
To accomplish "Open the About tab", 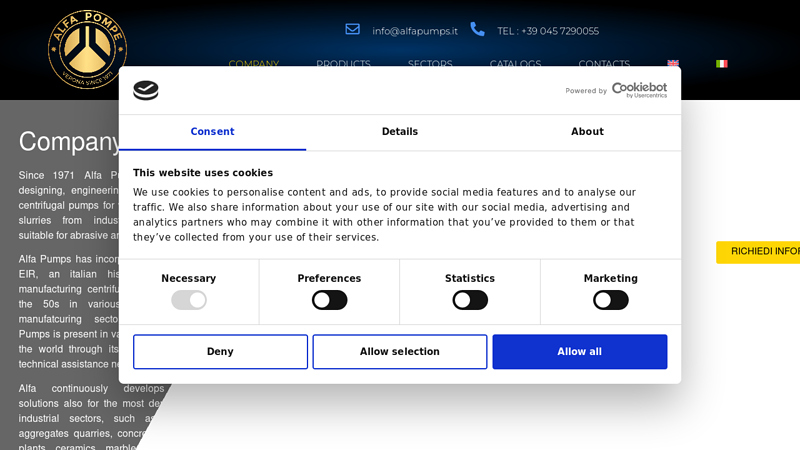I will (x=587, y=132).
